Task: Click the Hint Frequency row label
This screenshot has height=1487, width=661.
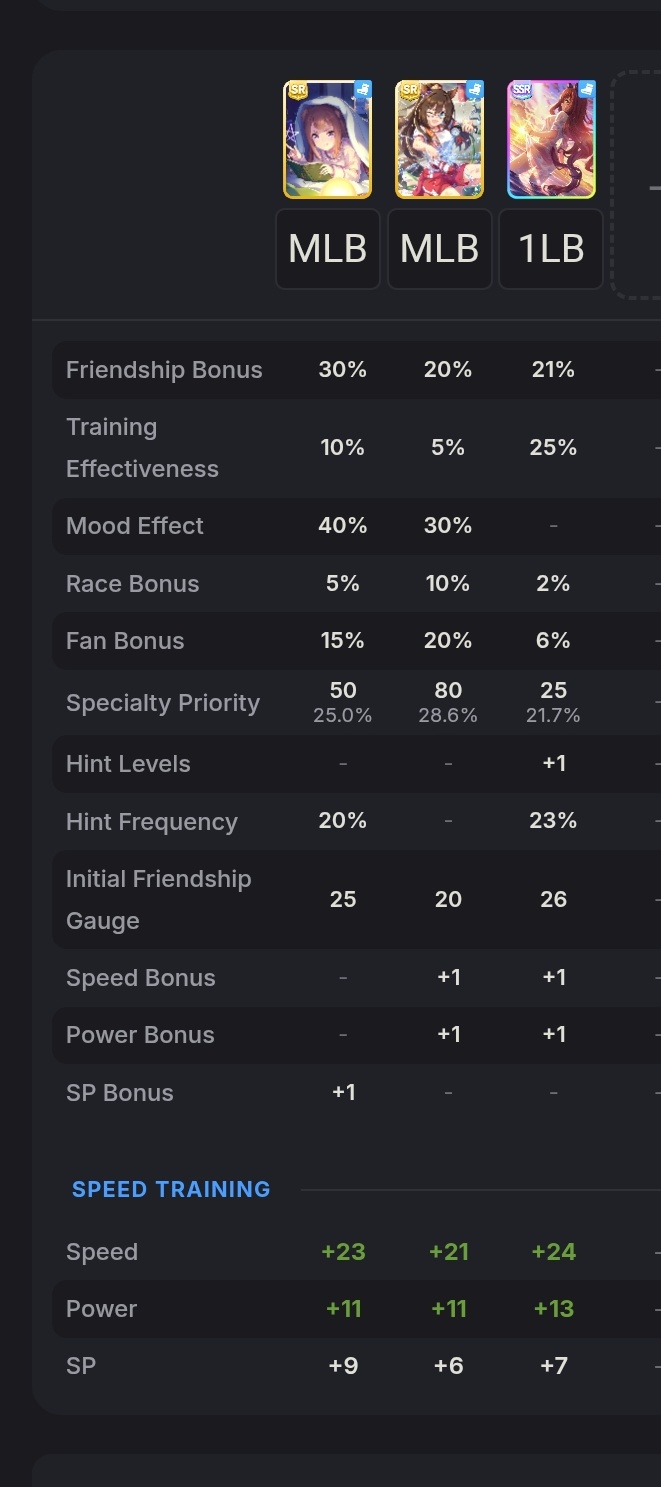Action: [x=152, y=822]
